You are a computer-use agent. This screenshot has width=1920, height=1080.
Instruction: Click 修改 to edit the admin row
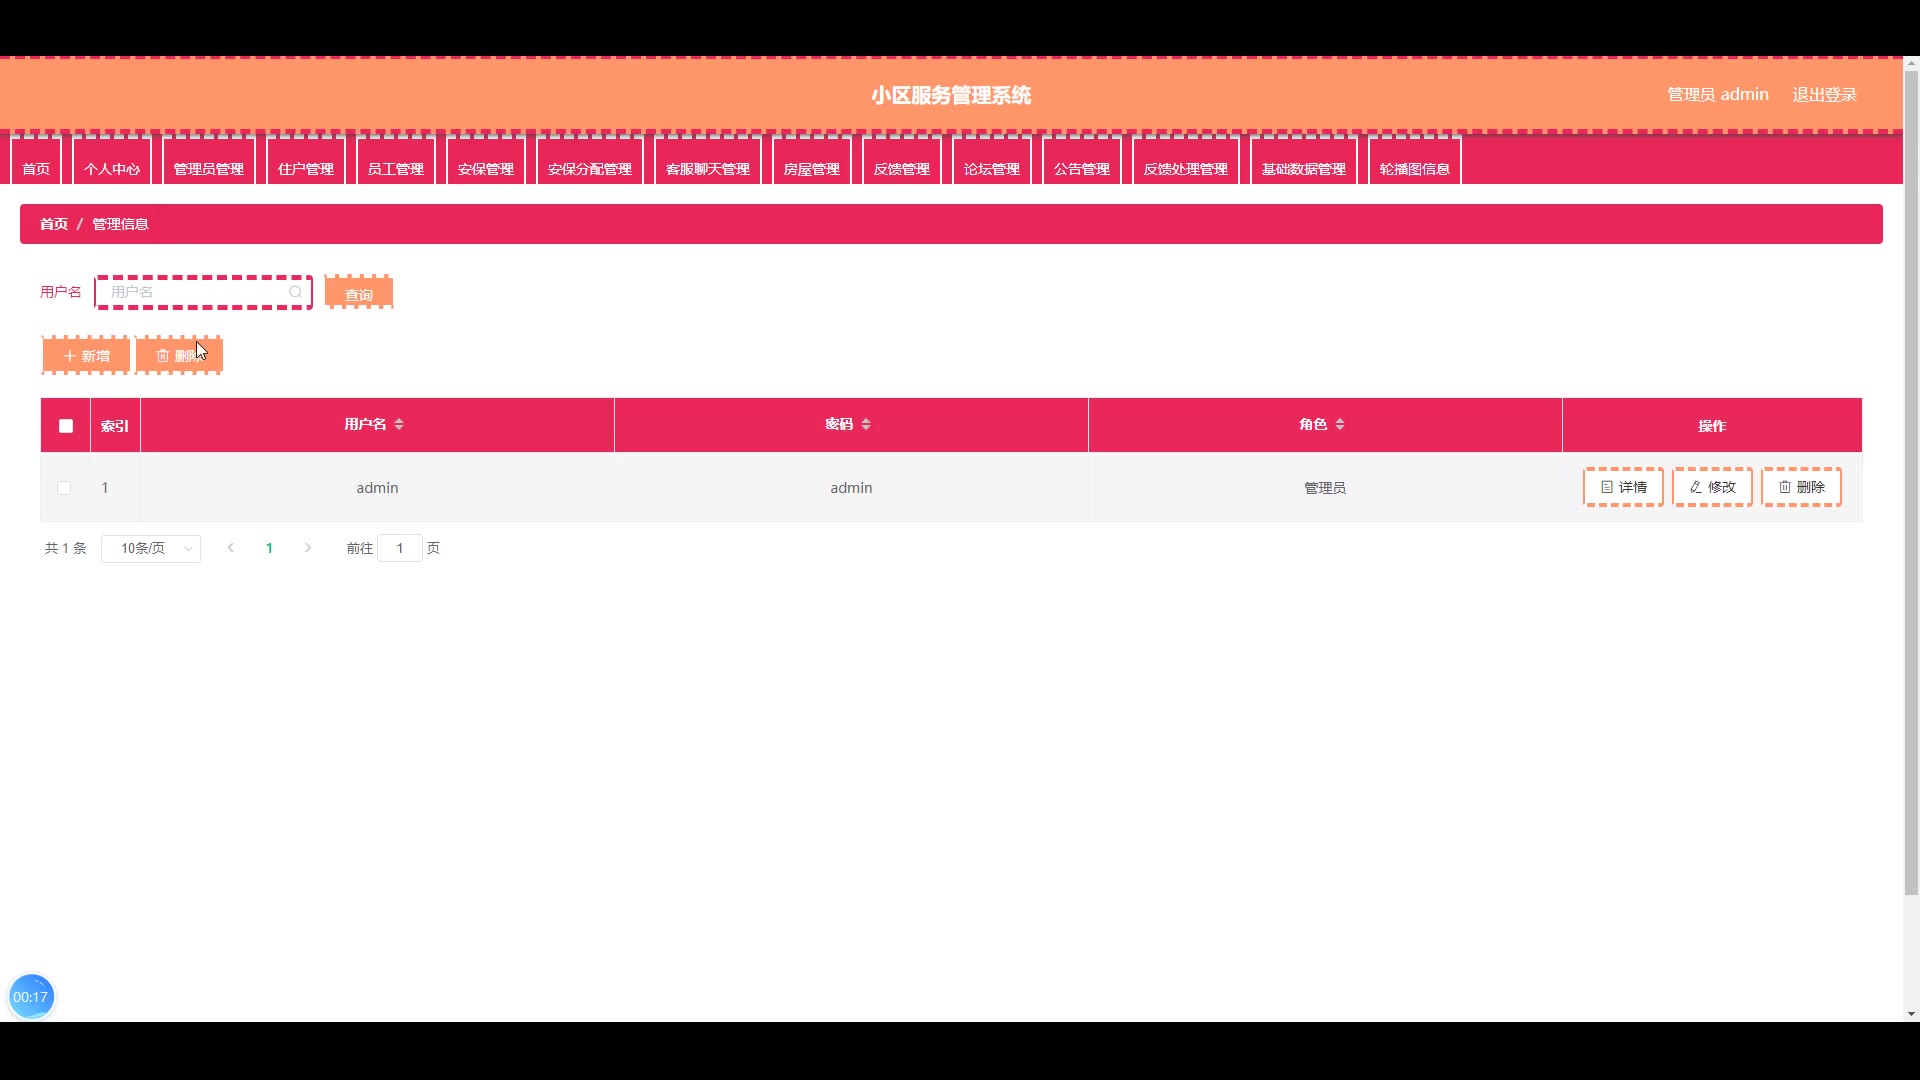pos(1712,487)
